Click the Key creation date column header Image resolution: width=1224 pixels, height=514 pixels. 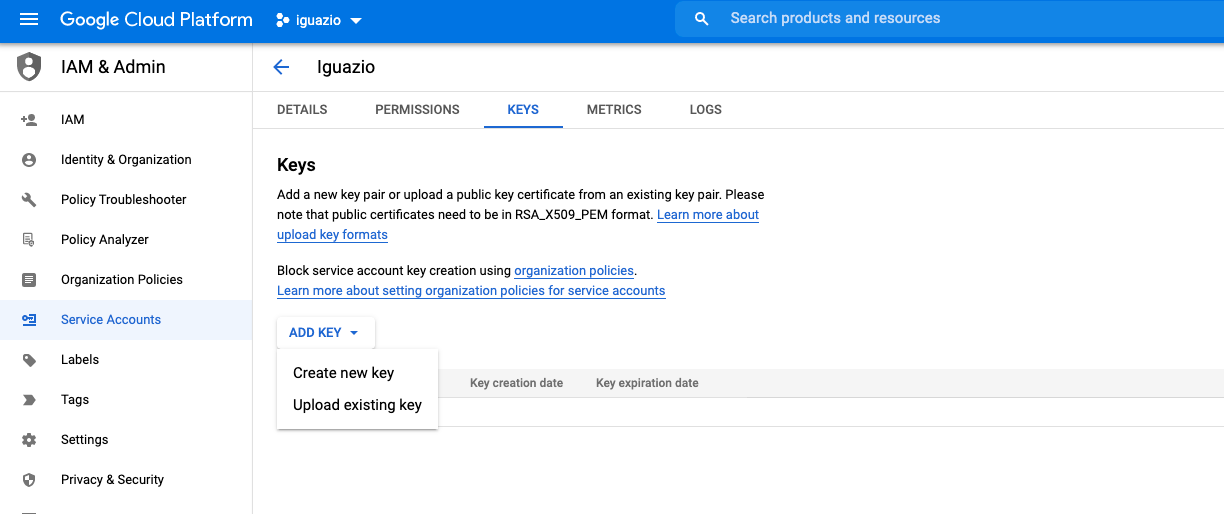coord(516,383)
